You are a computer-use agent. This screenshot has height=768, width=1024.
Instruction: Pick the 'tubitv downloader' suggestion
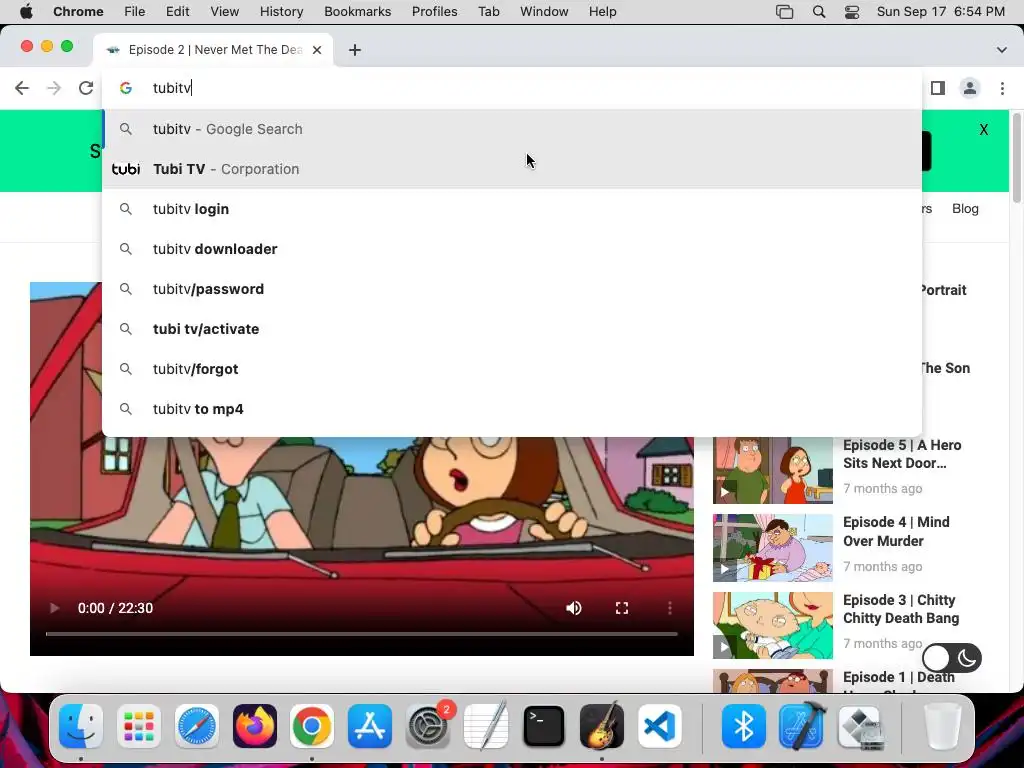512,249
